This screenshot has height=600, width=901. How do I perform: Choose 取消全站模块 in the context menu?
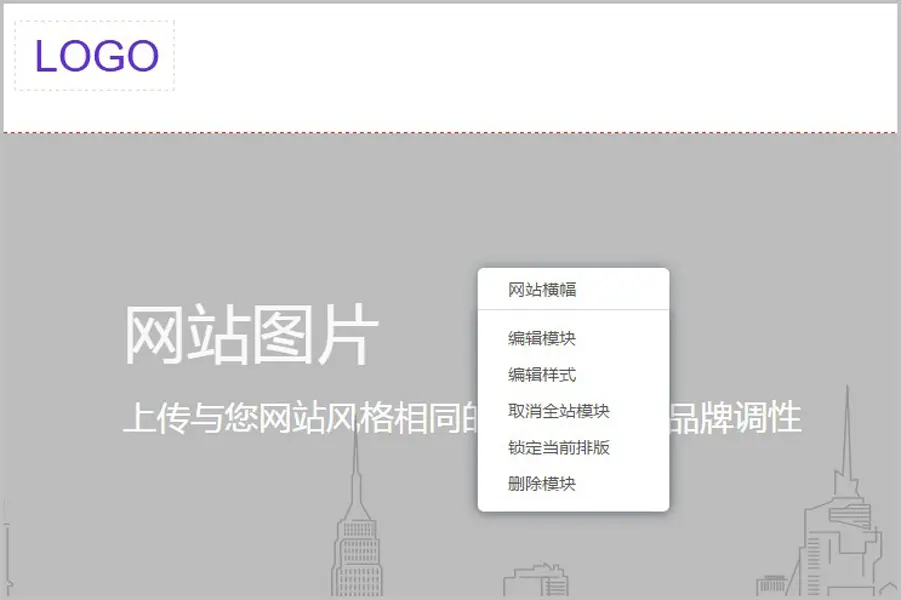pyautogui.click(x=559, y=411)
